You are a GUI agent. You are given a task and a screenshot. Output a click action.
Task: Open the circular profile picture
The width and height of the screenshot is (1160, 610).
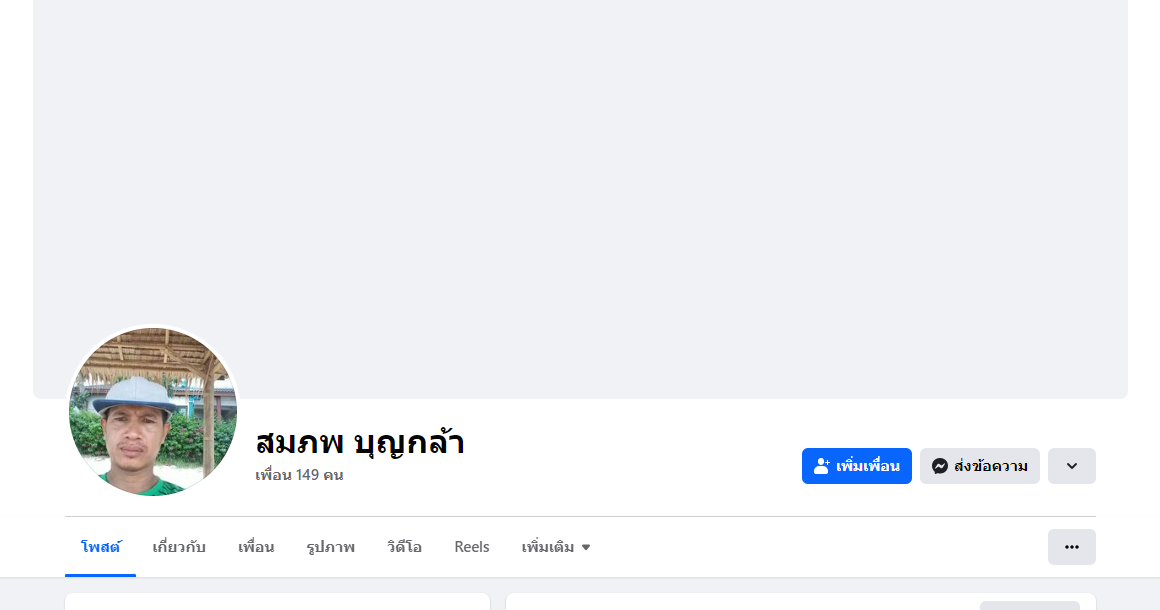pos(153,412)
